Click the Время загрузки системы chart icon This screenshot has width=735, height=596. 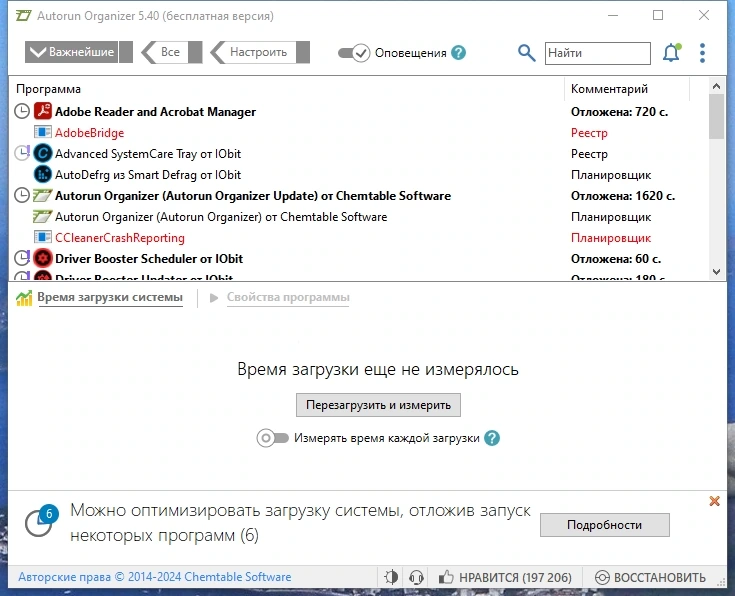click(24, 297)
